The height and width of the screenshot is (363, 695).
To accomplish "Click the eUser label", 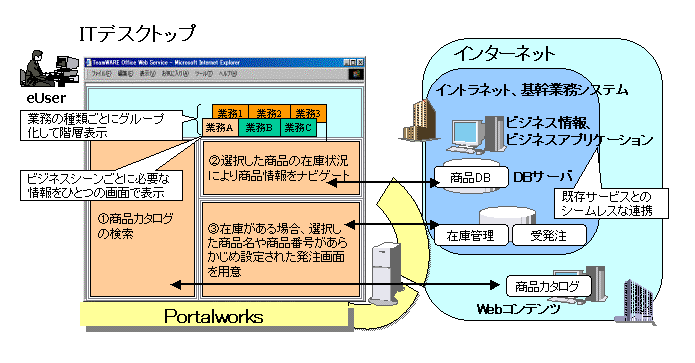I will coord(46,98).
